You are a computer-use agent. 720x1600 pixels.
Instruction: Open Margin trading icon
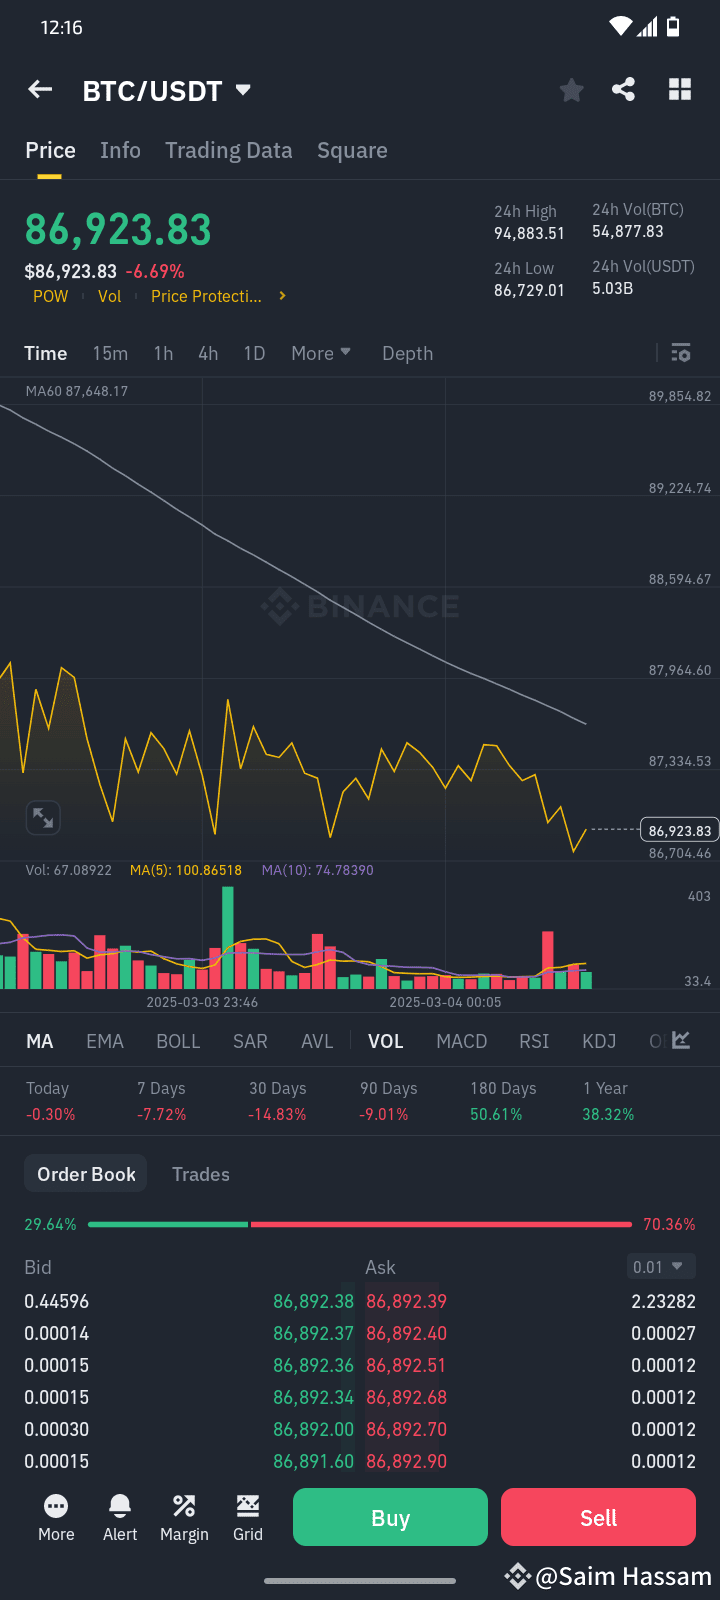tap(184, 1516)
